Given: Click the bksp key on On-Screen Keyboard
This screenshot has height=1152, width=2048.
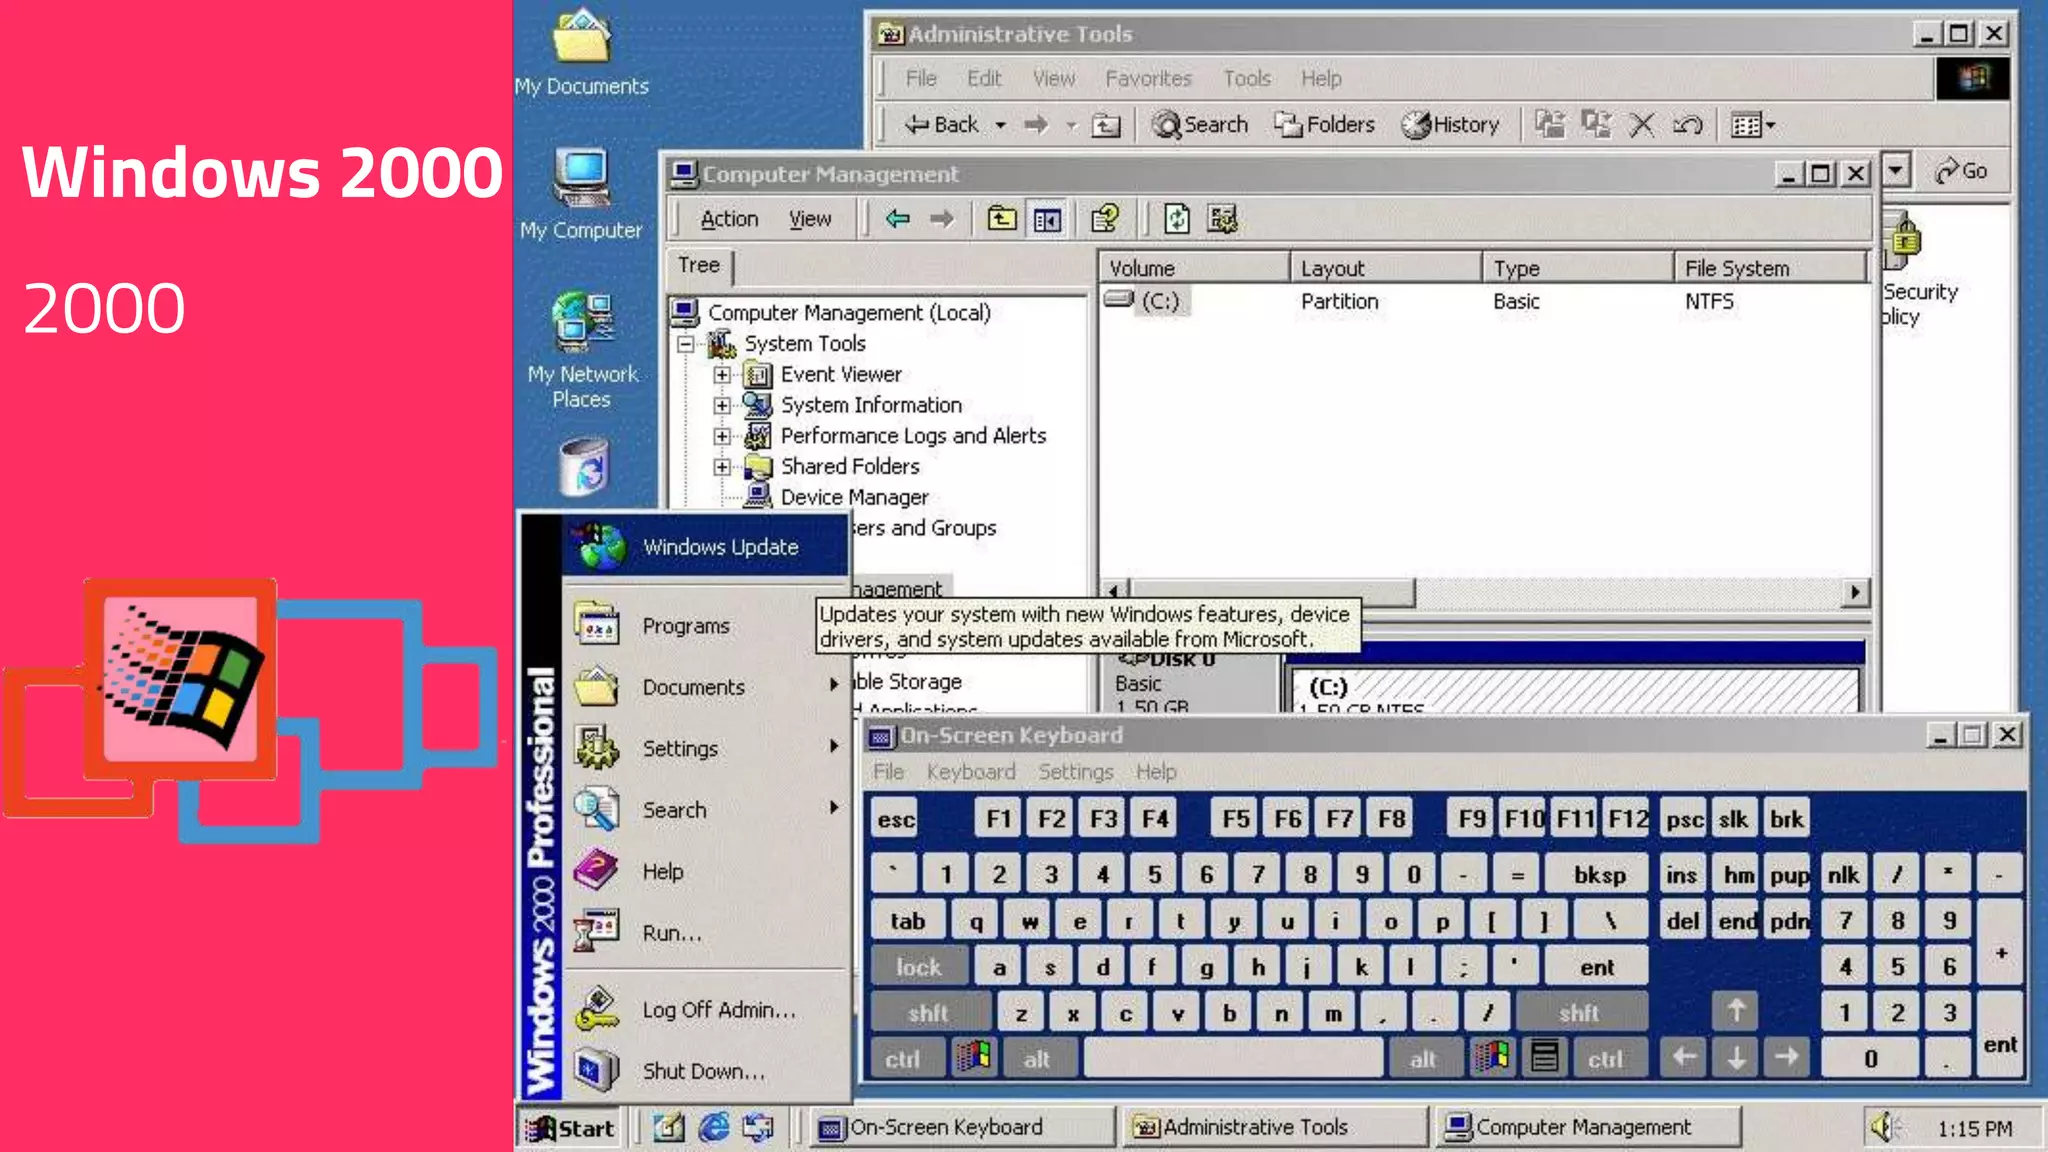Looking at the screenshot, I should point(1599,875).
